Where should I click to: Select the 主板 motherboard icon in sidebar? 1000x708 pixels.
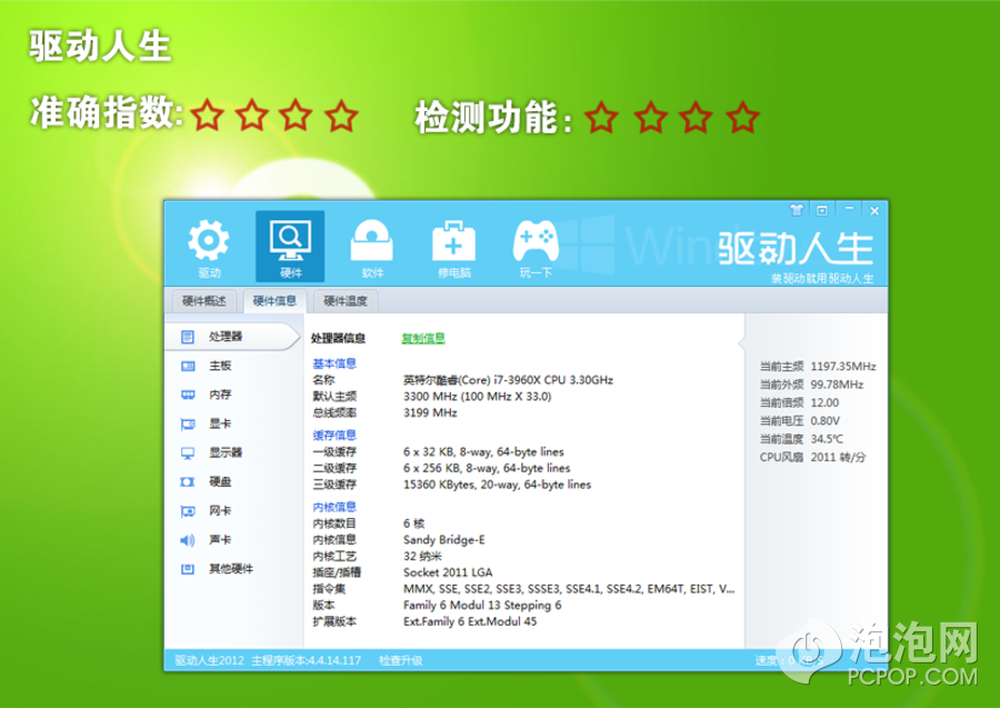pyautogui.click(x=188, y=365)
